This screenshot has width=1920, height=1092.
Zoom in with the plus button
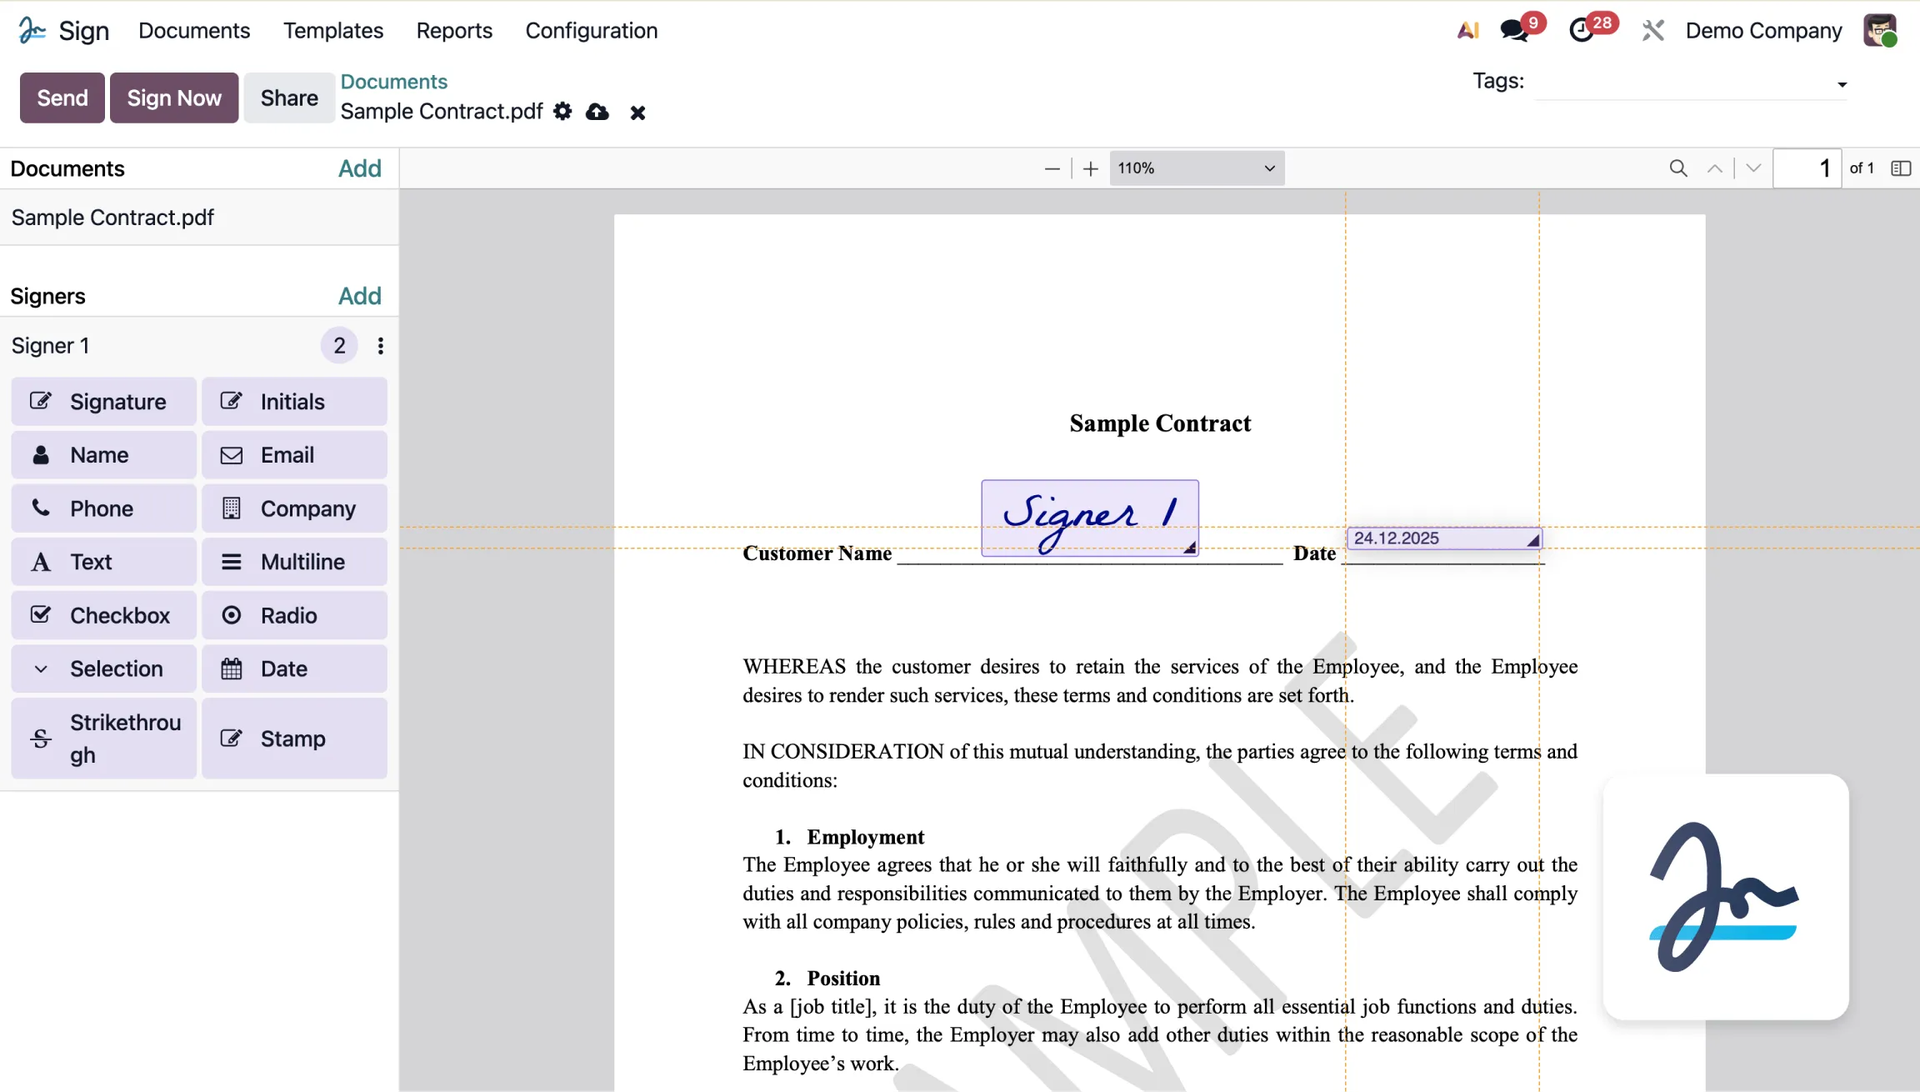1091,169
